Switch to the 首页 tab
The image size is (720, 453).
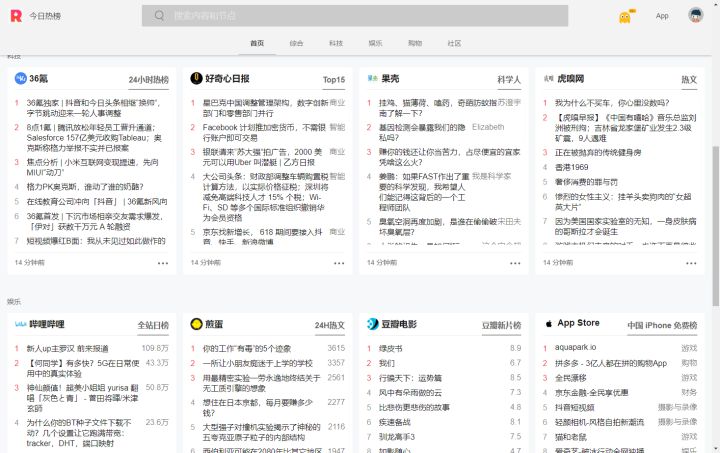tap(257, 43)
